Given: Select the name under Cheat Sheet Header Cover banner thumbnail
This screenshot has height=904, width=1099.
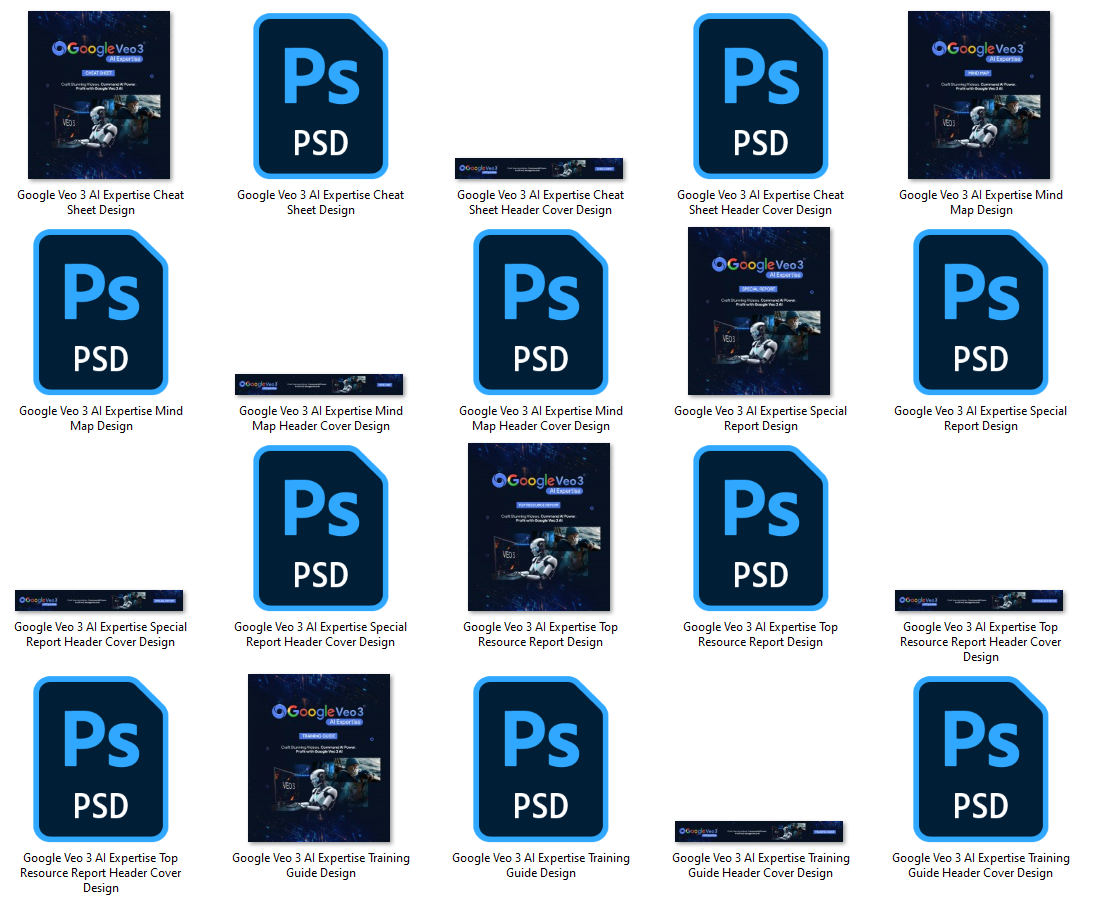Looking at the screenshot, I should 540,203.
